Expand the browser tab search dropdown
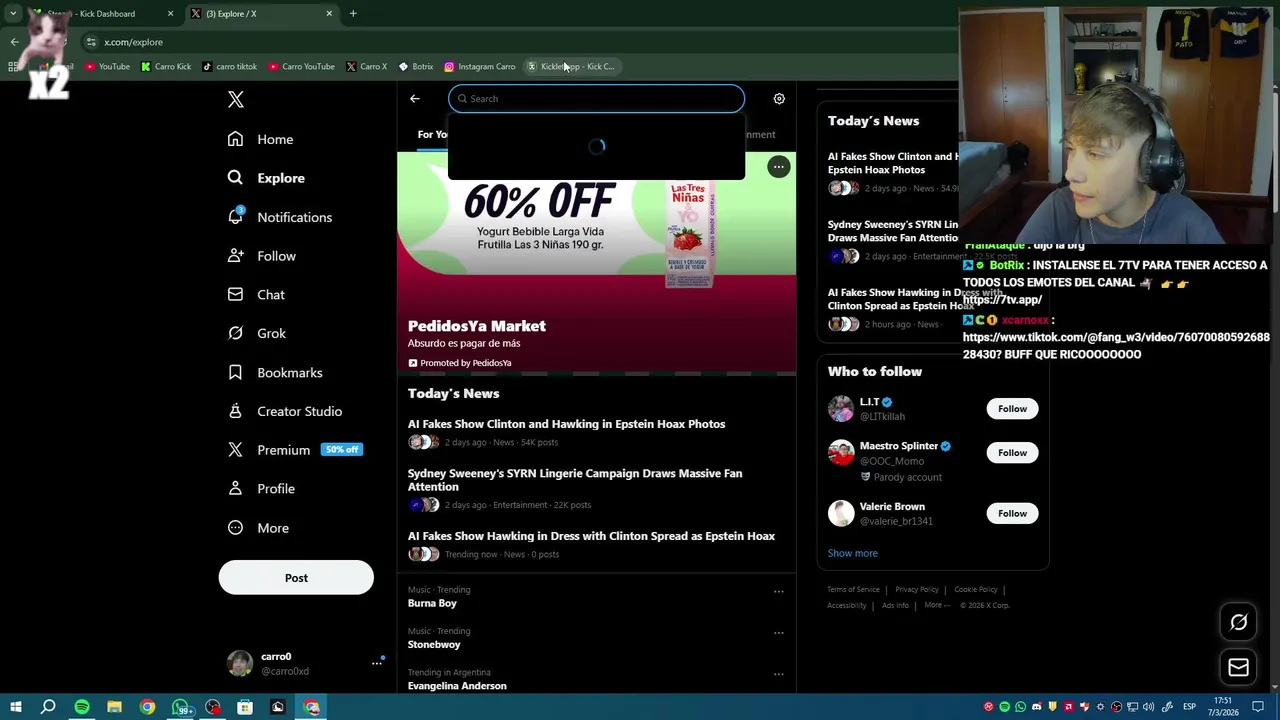This screenshot has width=1280, height=720. click(x=13, y=13)
